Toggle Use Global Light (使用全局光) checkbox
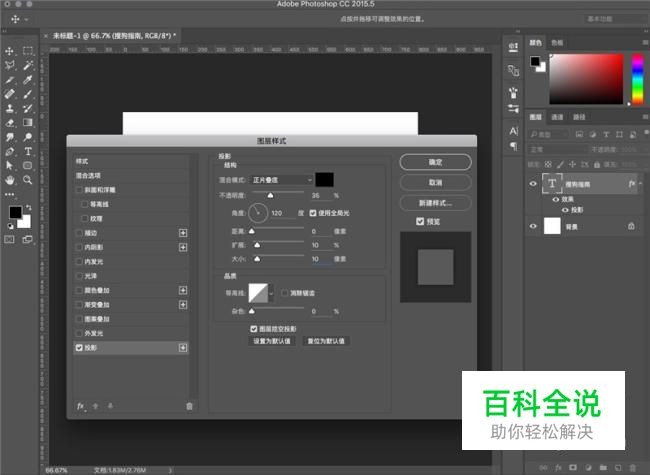 tap(313, 213)
